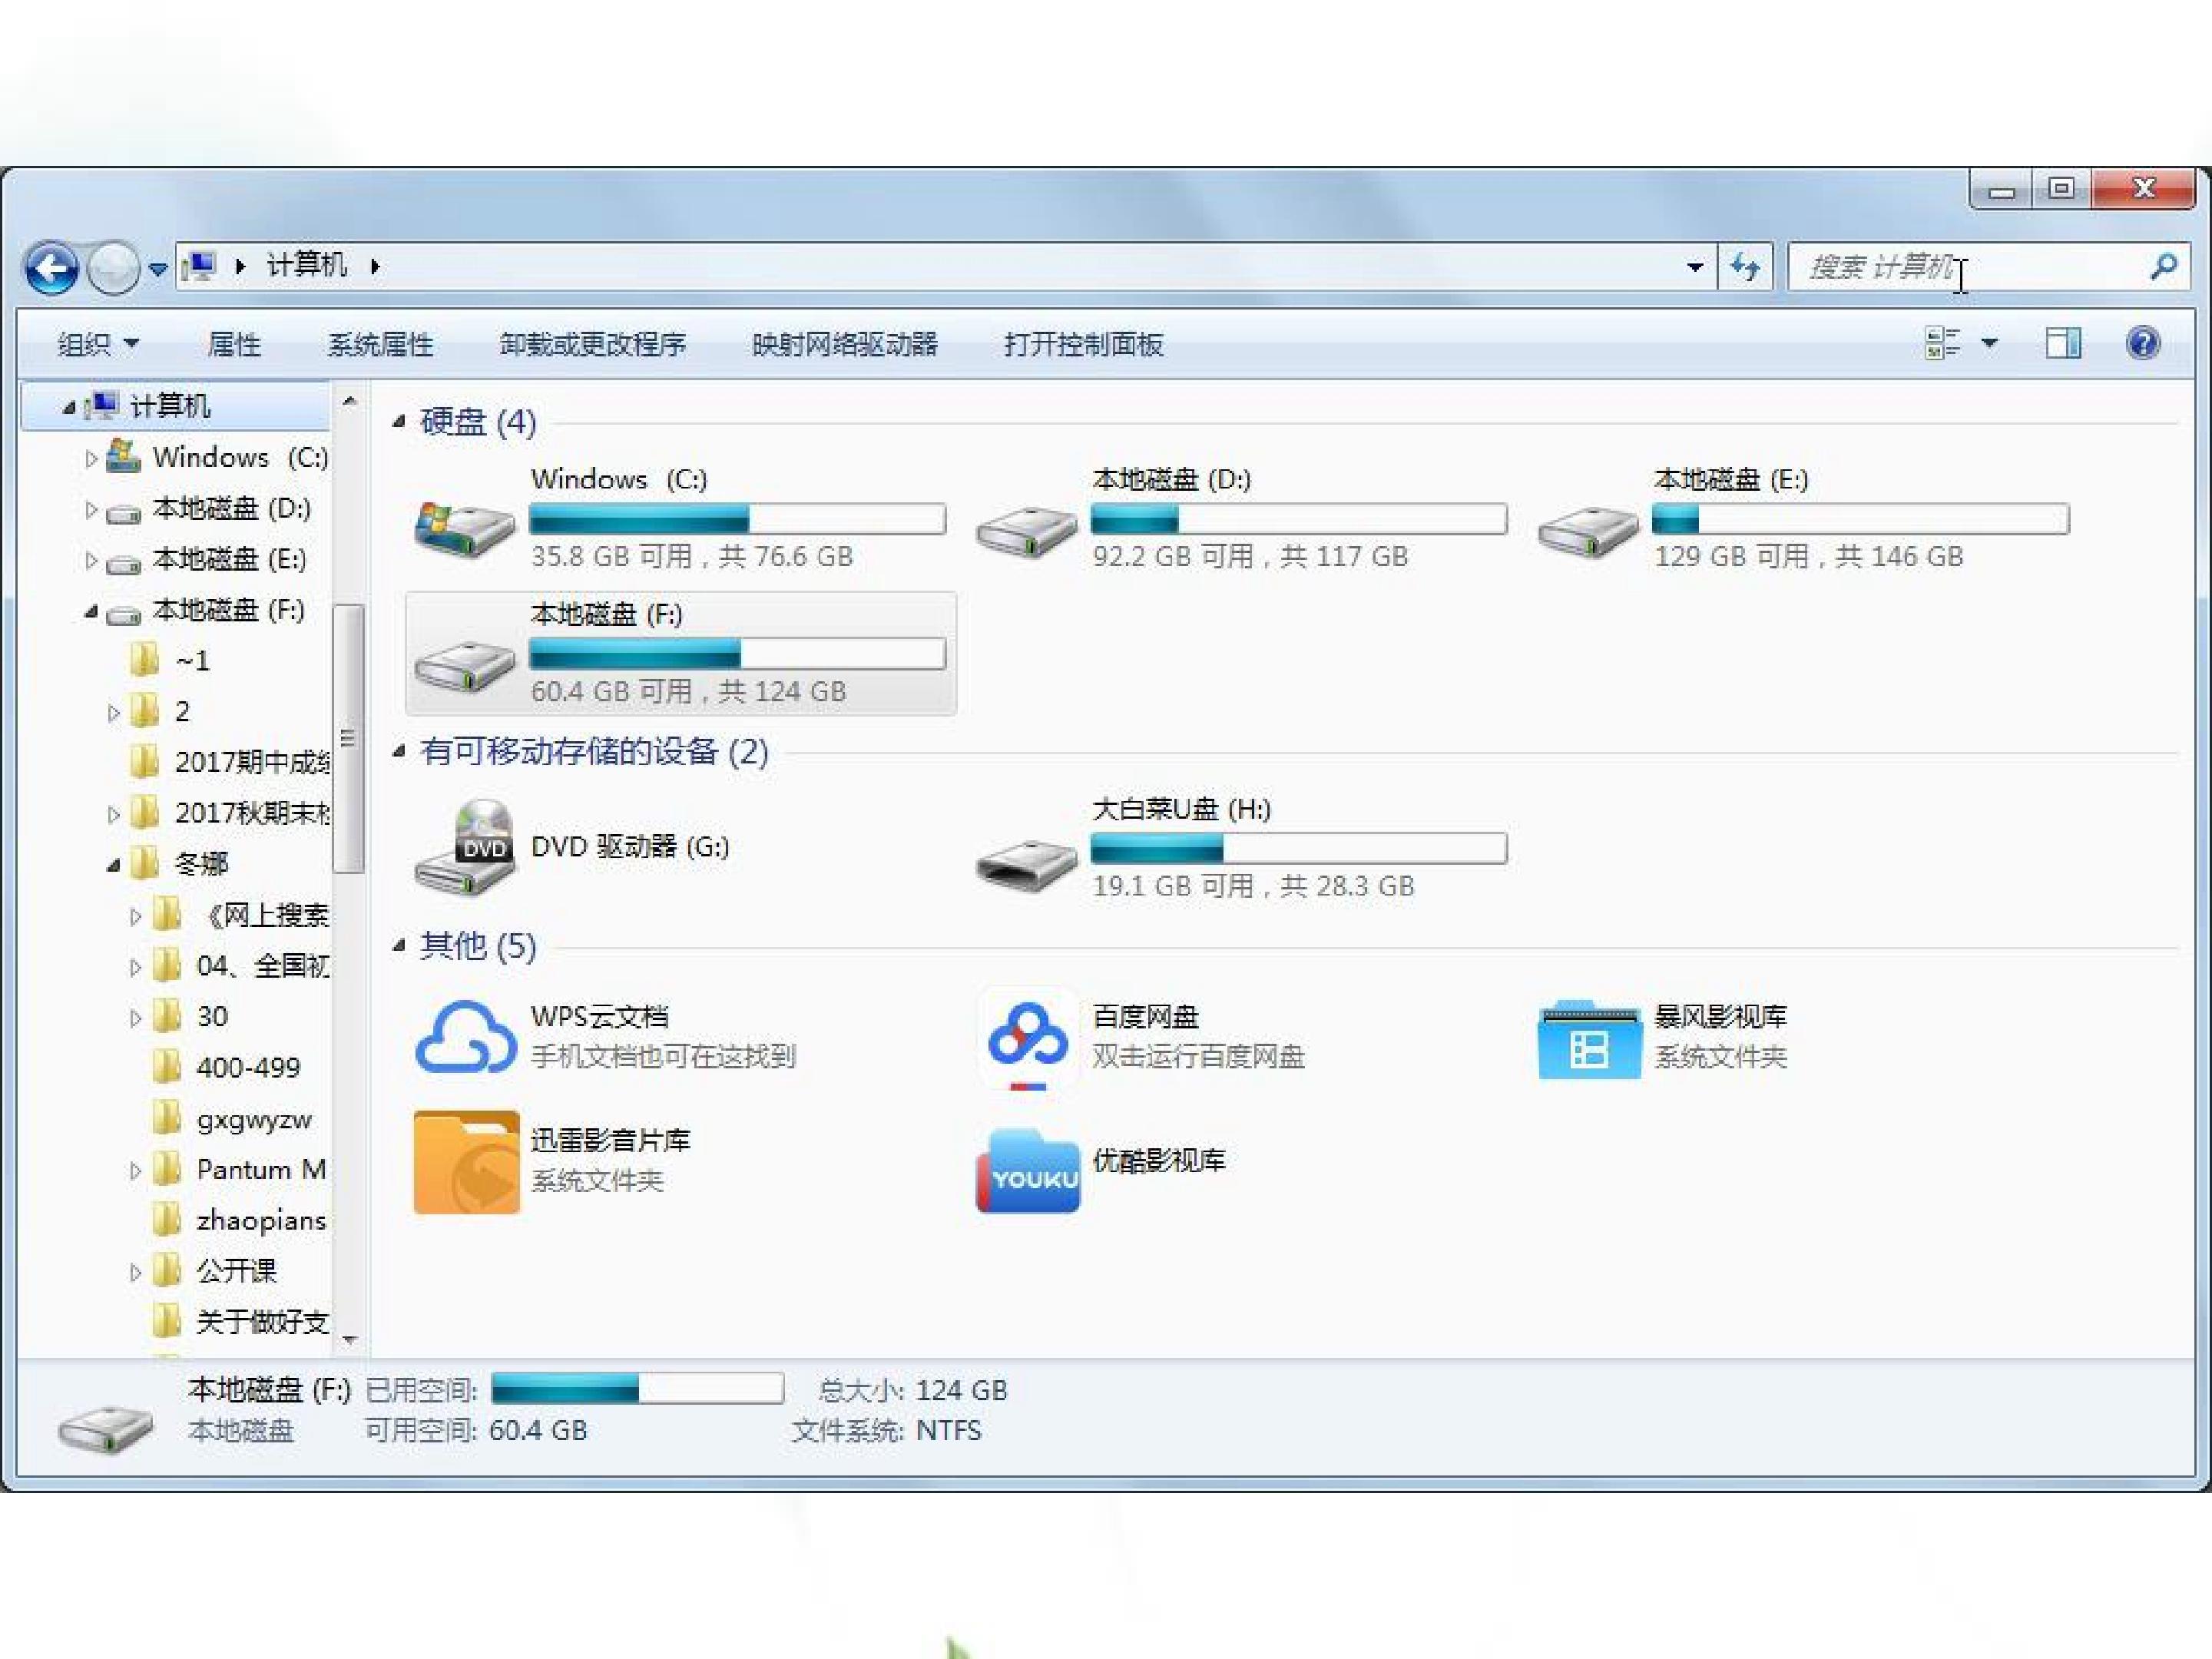
Task: Open 迅雷影音片库 folder icon
Action: pos(467,1162)
